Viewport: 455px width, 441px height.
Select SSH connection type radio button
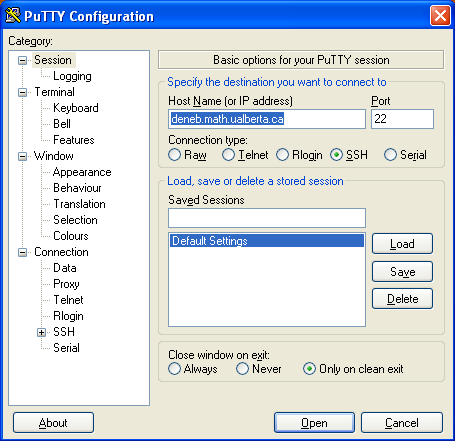point(336,155)
